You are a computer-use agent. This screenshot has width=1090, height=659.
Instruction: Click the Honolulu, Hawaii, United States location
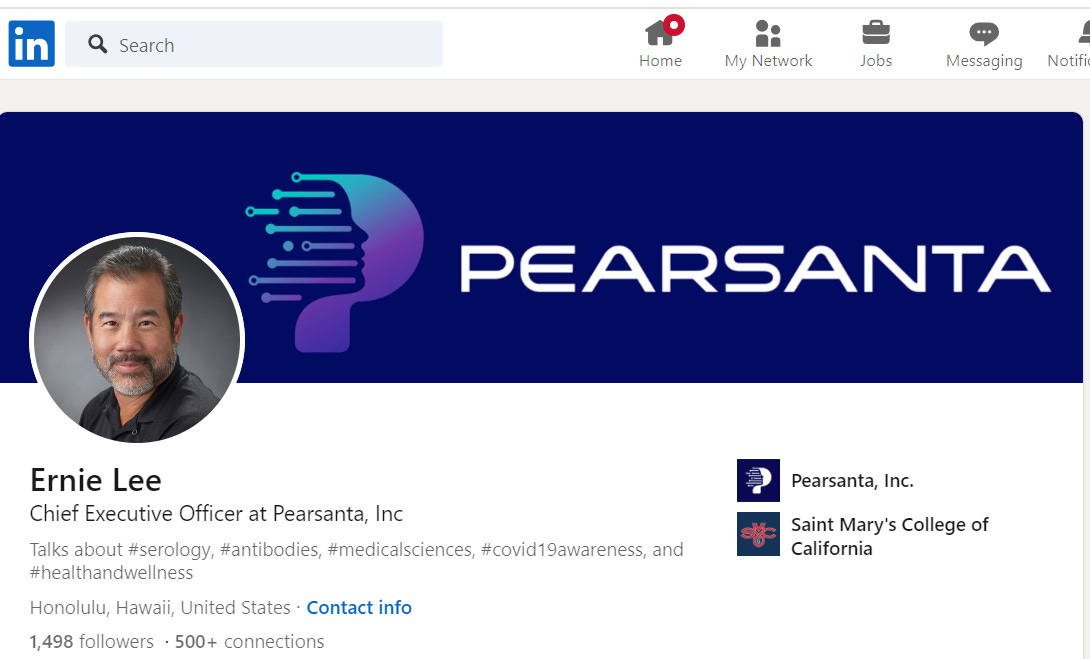tap(160, 608)
